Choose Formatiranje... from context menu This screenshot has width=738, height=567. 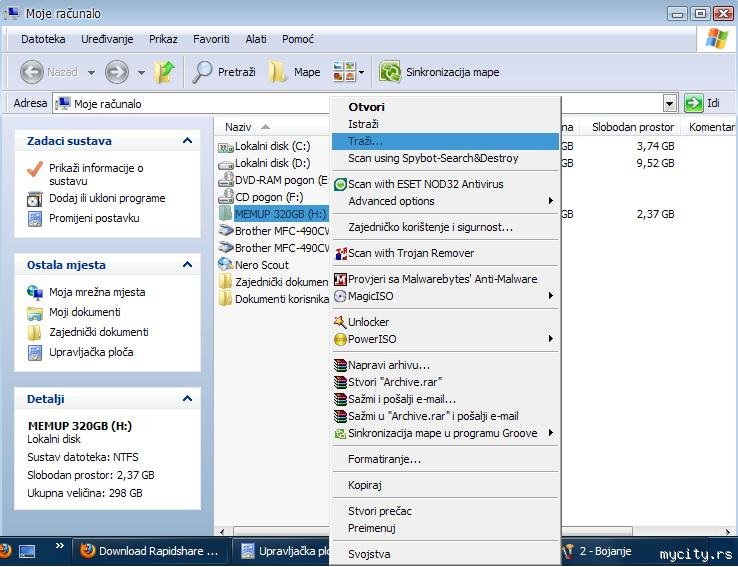[x=384, y=459]
